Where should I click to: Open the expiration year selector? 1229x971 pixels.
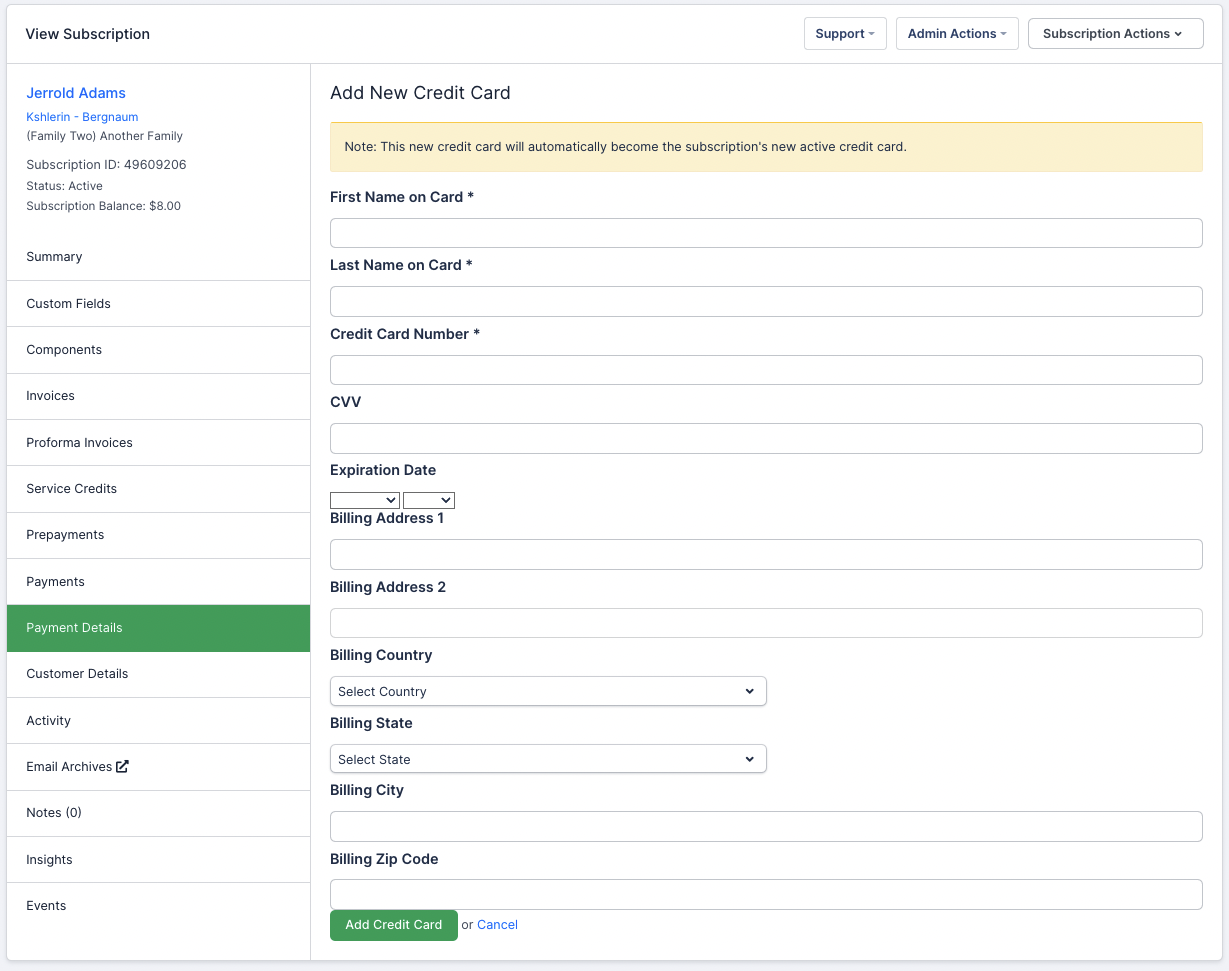(x=429, y=500)
